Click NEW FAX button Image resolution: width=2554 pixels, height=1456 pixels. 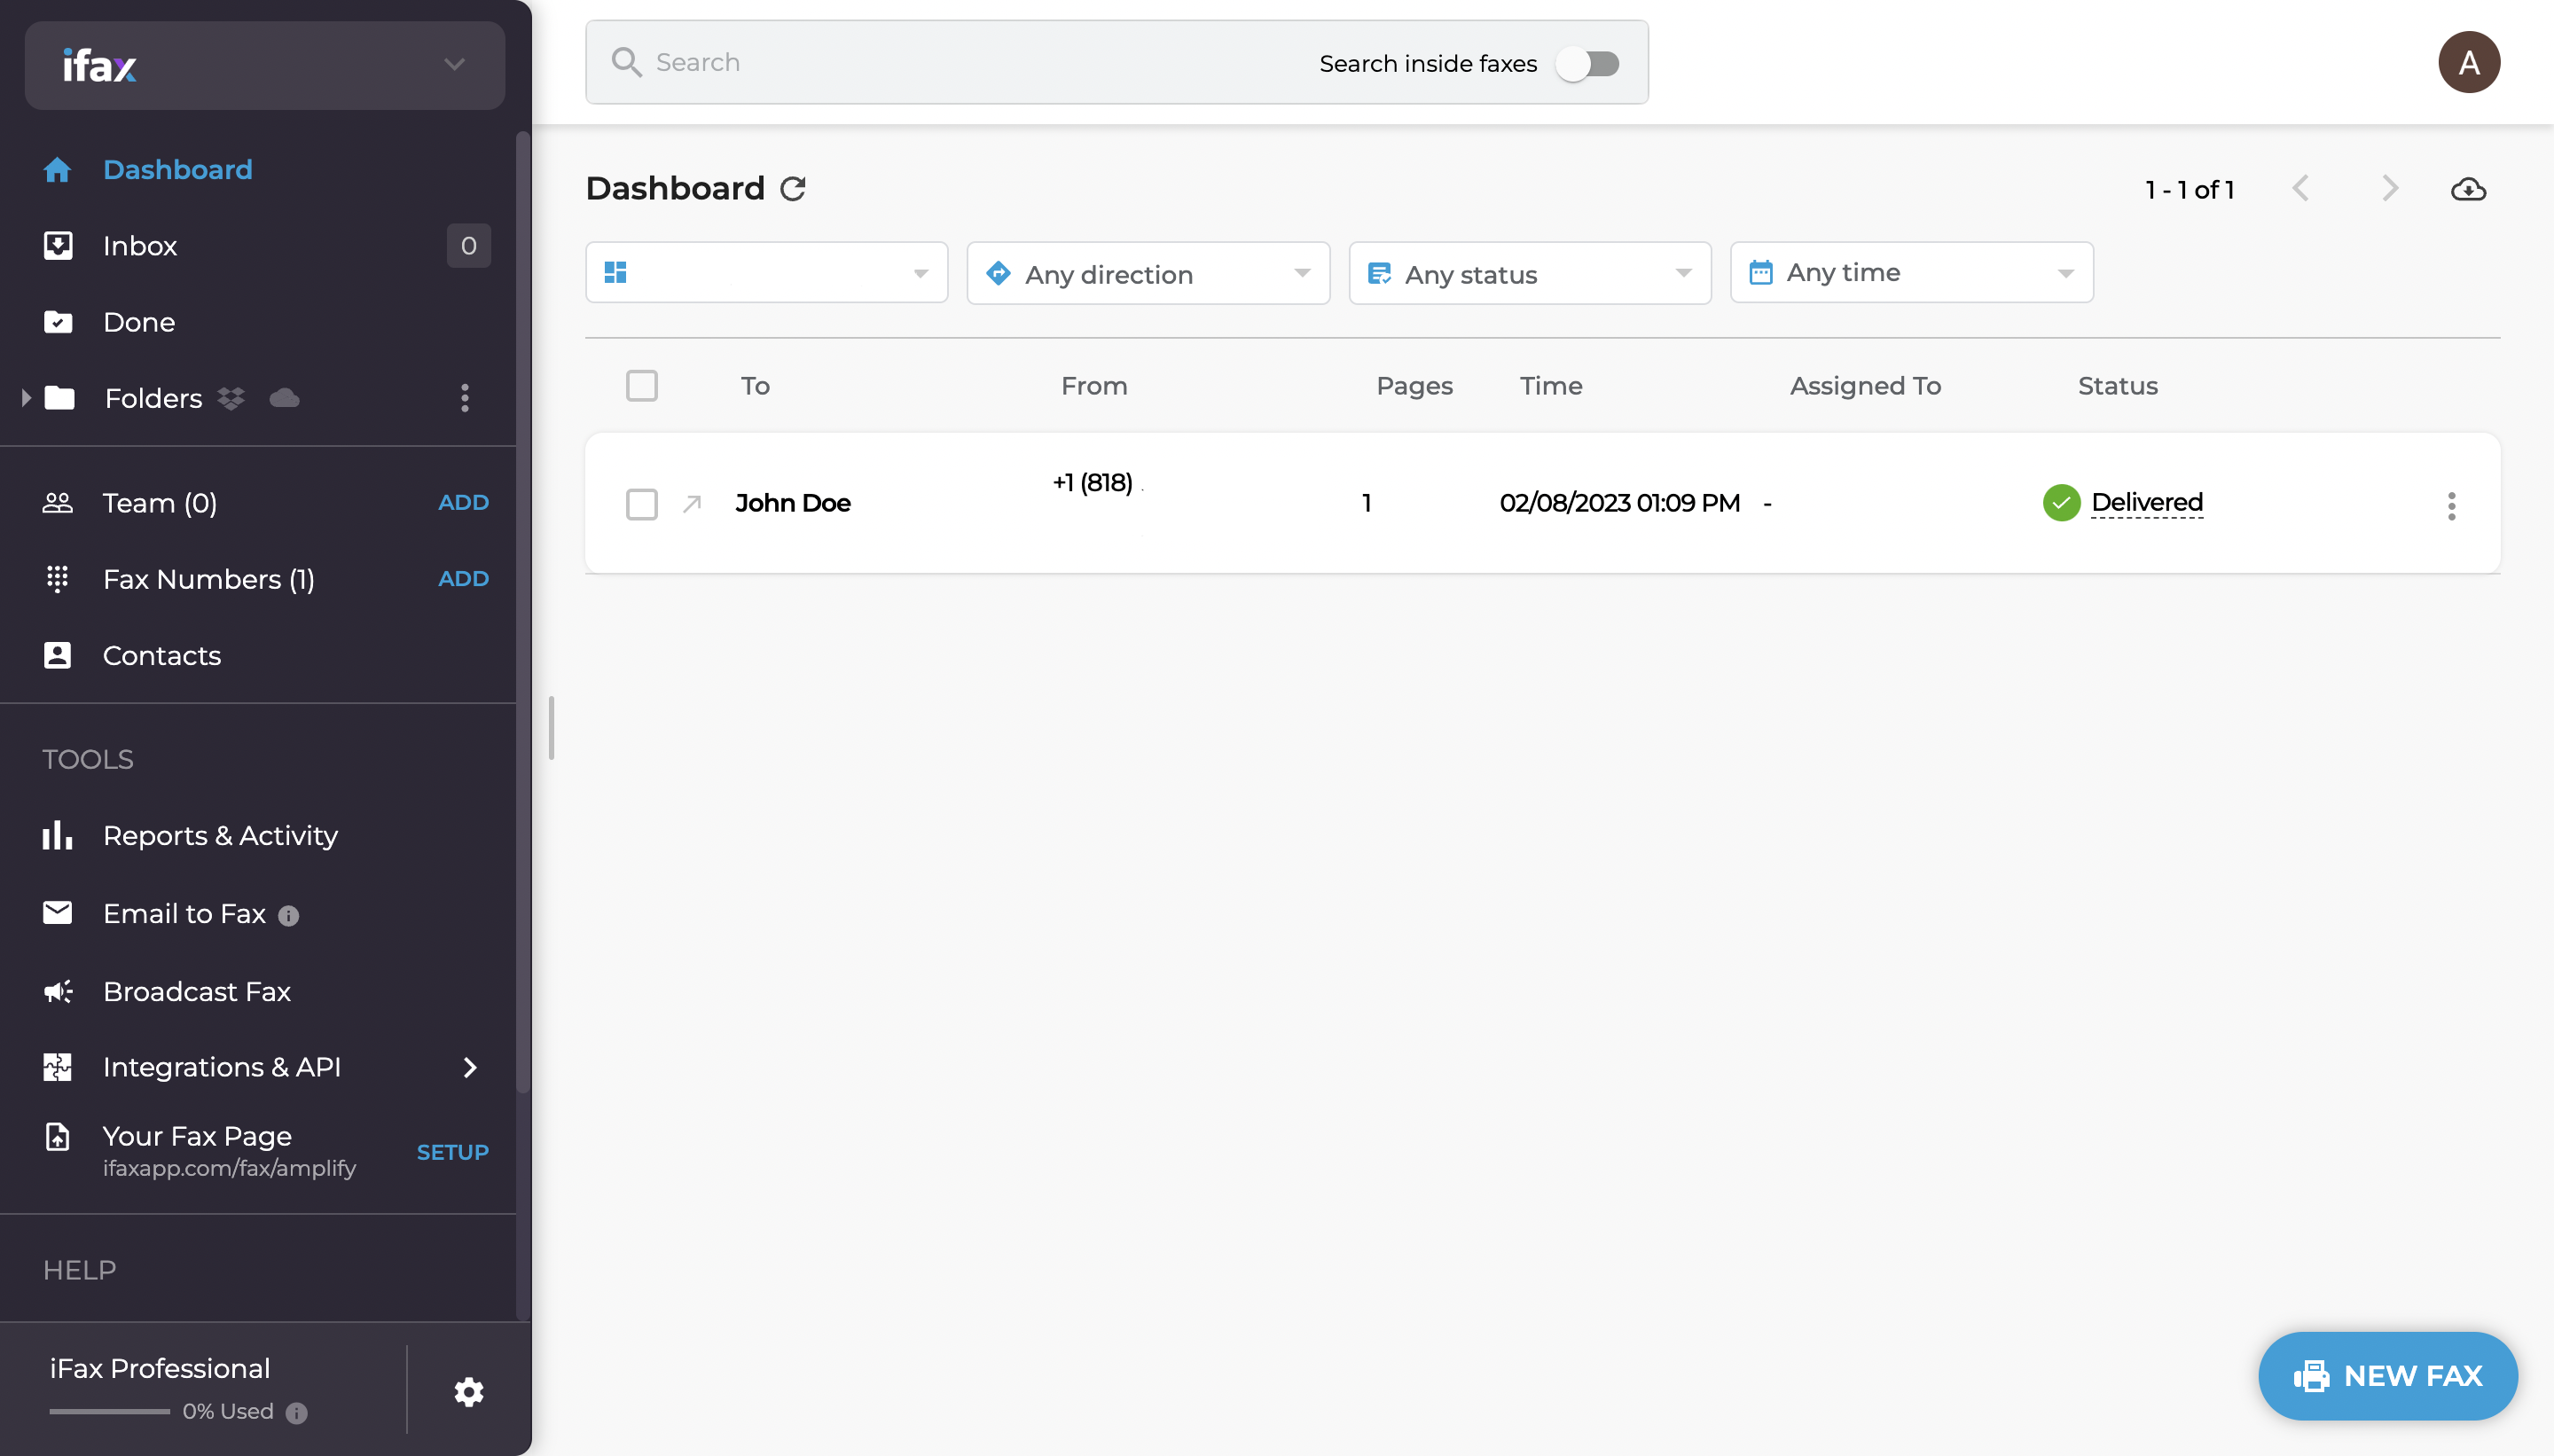2389,1375
